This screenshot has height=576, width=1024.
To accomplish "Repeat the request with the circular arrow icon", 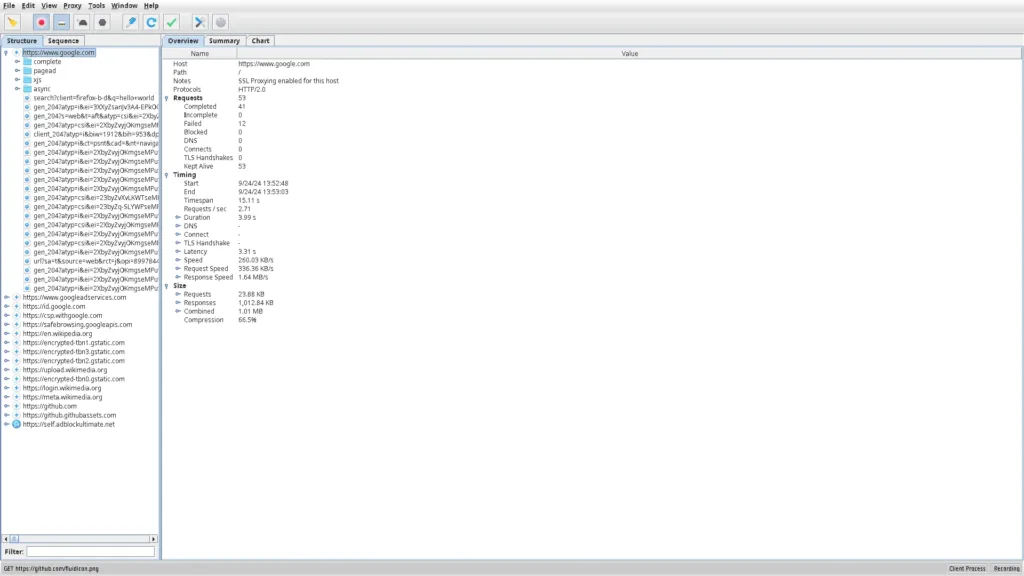I will [x=151, y=22].
